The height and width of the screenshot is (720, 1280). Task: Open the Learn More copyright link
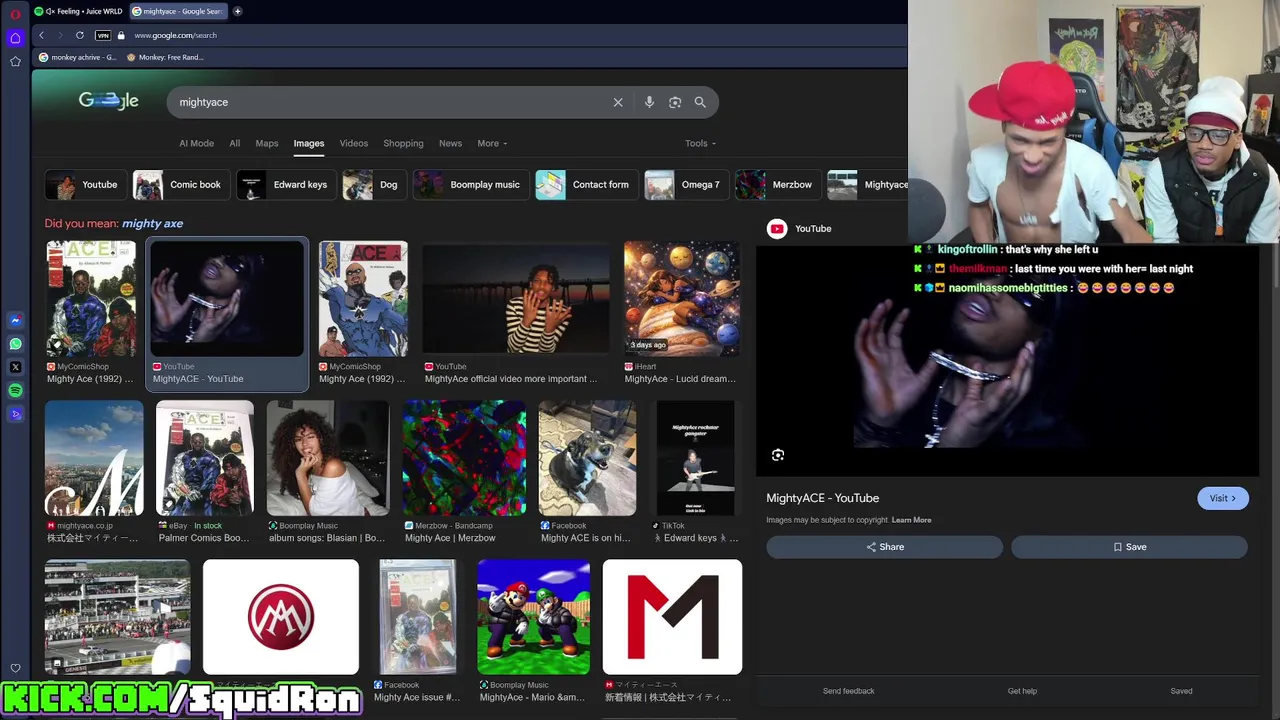tap(911, 520)
